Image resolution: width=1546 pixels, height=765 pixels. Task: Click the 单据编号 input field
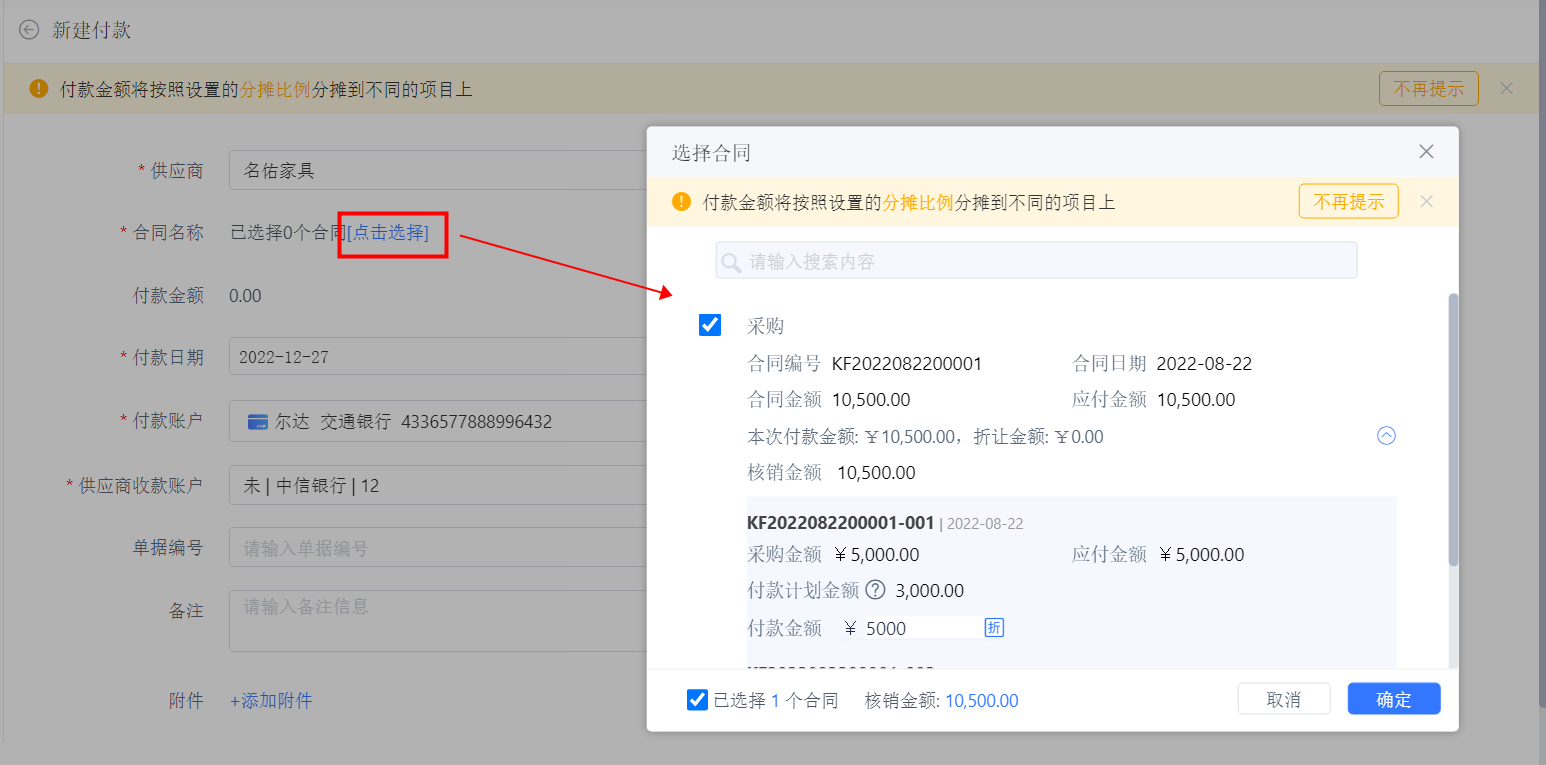(x=438, y=548)
